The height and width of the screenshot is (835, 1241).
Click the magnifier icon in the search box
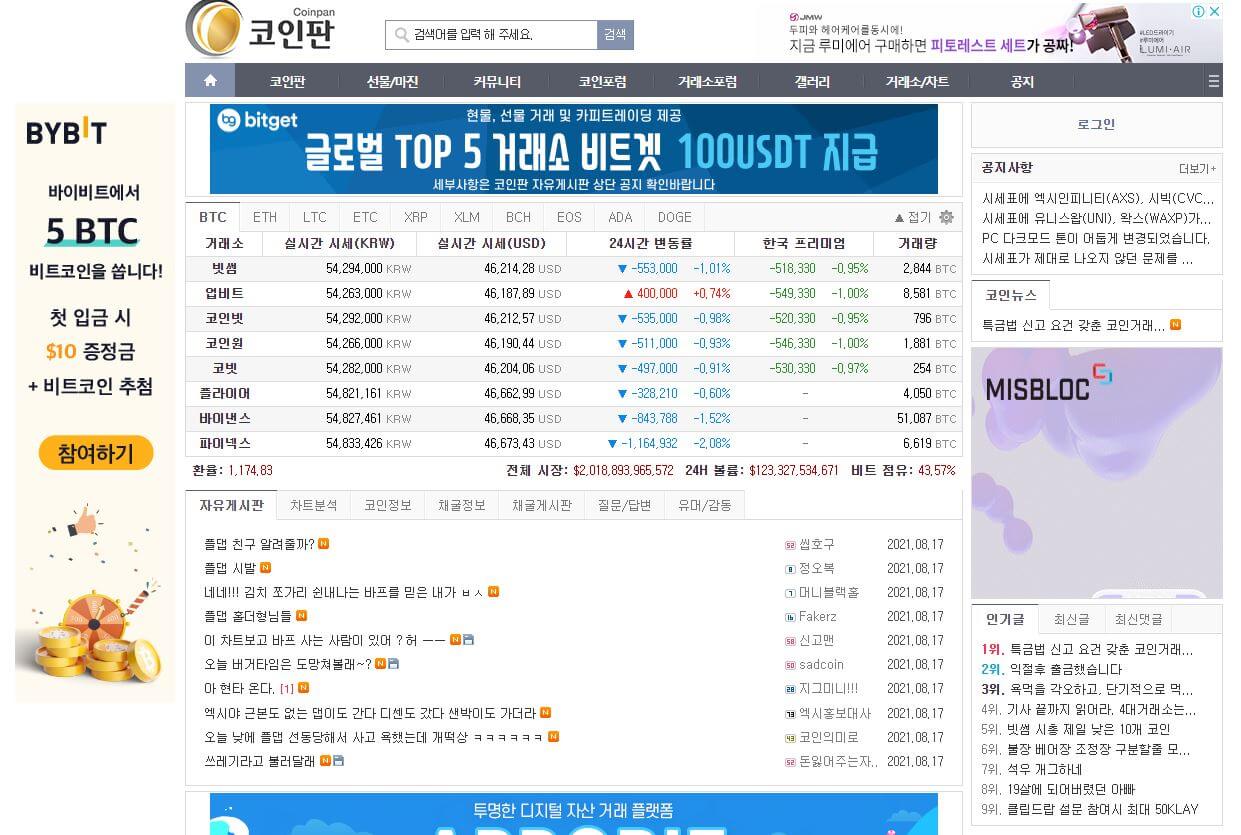click(400, 35)
